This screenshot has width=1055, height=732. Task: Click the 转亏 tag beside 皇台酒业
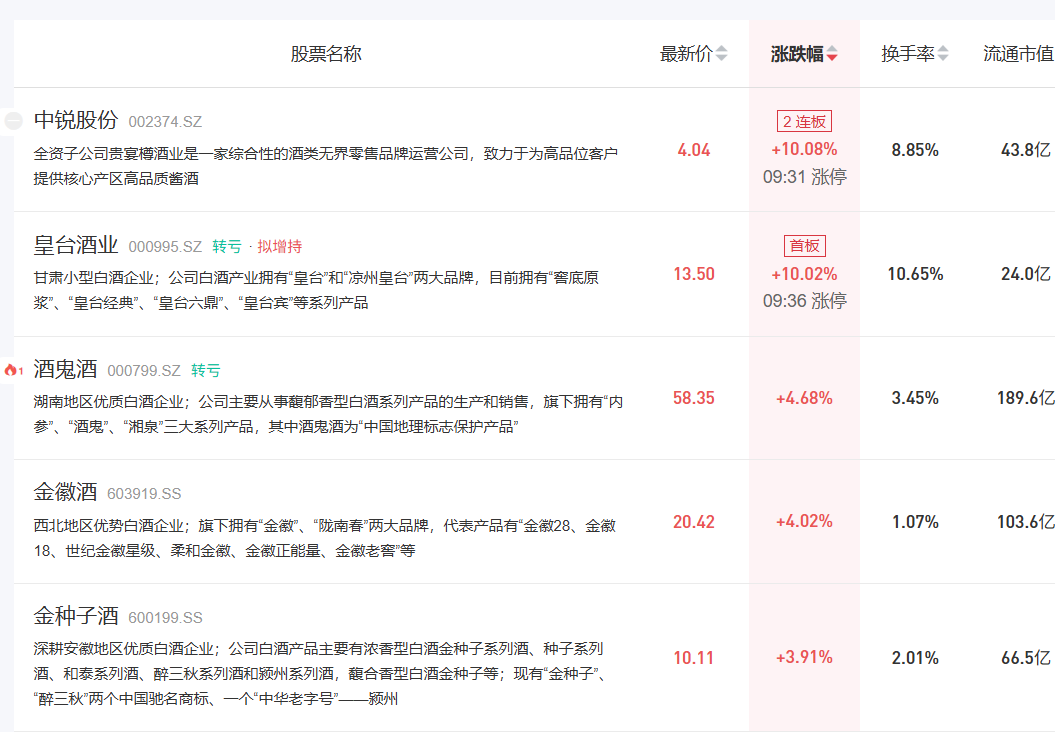click(227, 246)
